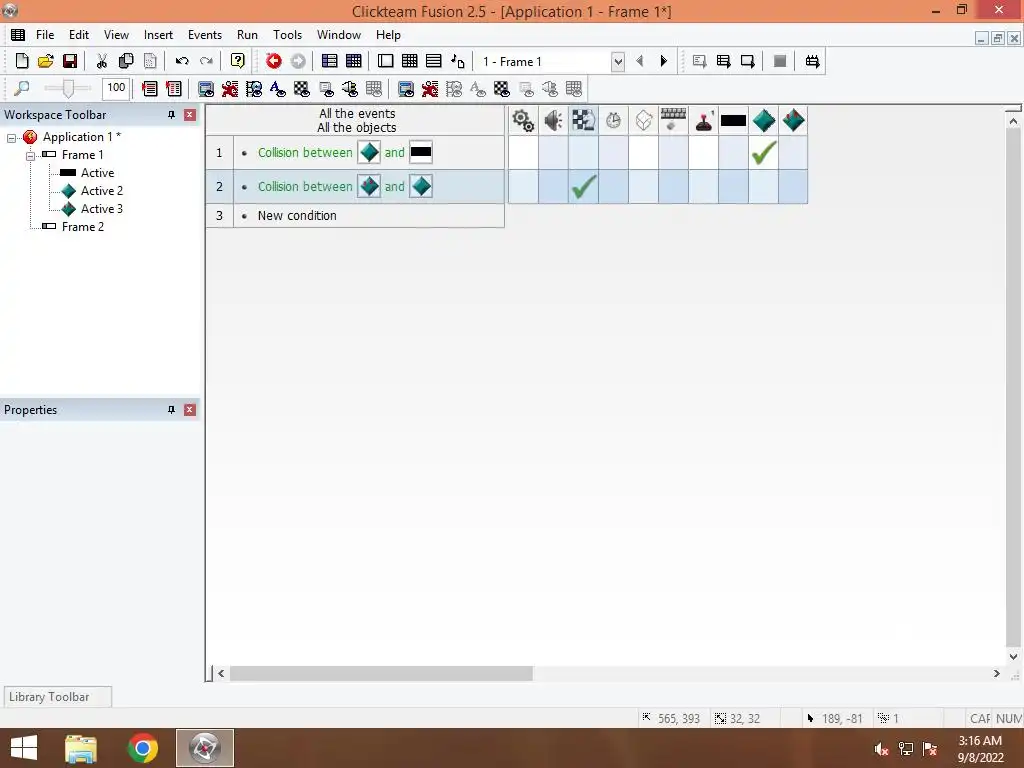Select the Active 3 tree item
Viewport: 1024px width, 768px height.
pyautogui.click(x=102, y=209)
